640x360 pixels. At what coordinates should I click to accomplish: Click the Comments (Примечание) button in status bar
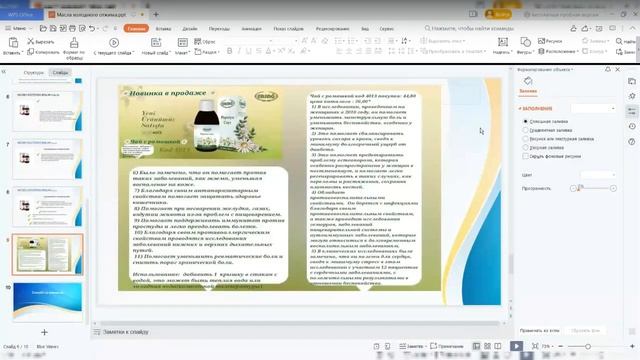447,346
